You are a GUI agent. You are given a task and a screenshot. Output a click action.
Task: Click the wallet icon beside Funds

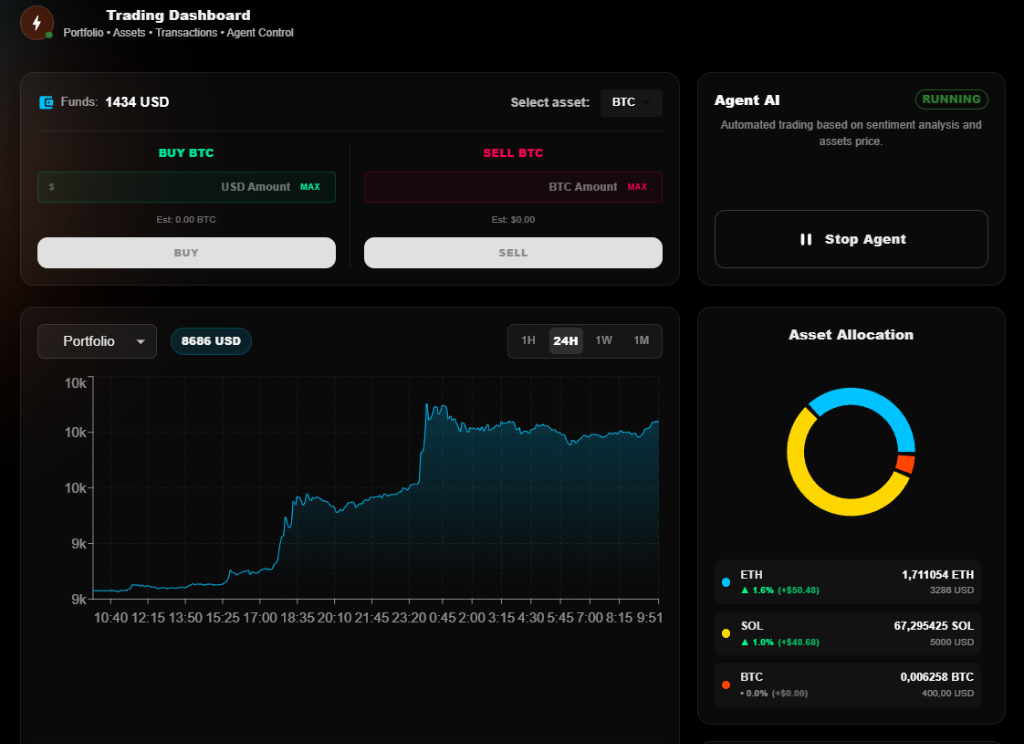[46, 103]
